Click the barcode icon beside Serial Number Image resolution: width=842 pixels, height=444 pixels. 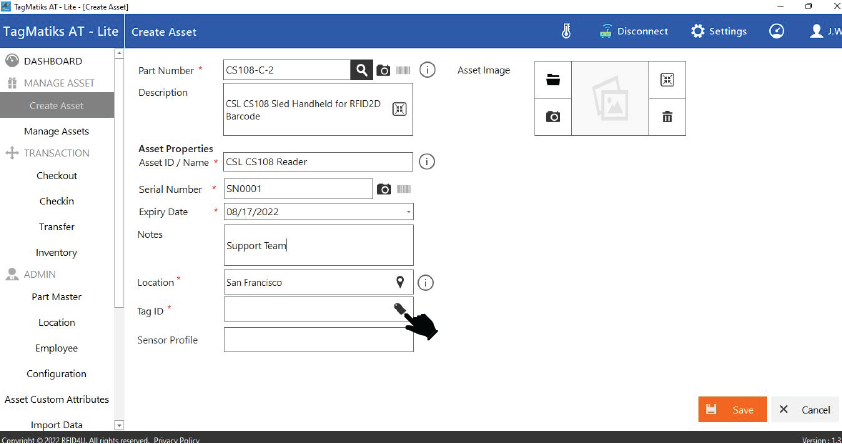(x=404, y=189)
